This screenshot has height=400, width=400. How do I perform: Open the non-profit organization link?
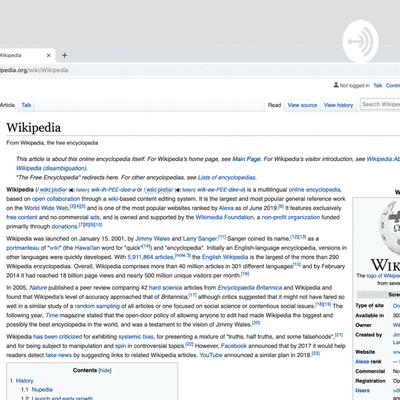[x=291, y=217]
